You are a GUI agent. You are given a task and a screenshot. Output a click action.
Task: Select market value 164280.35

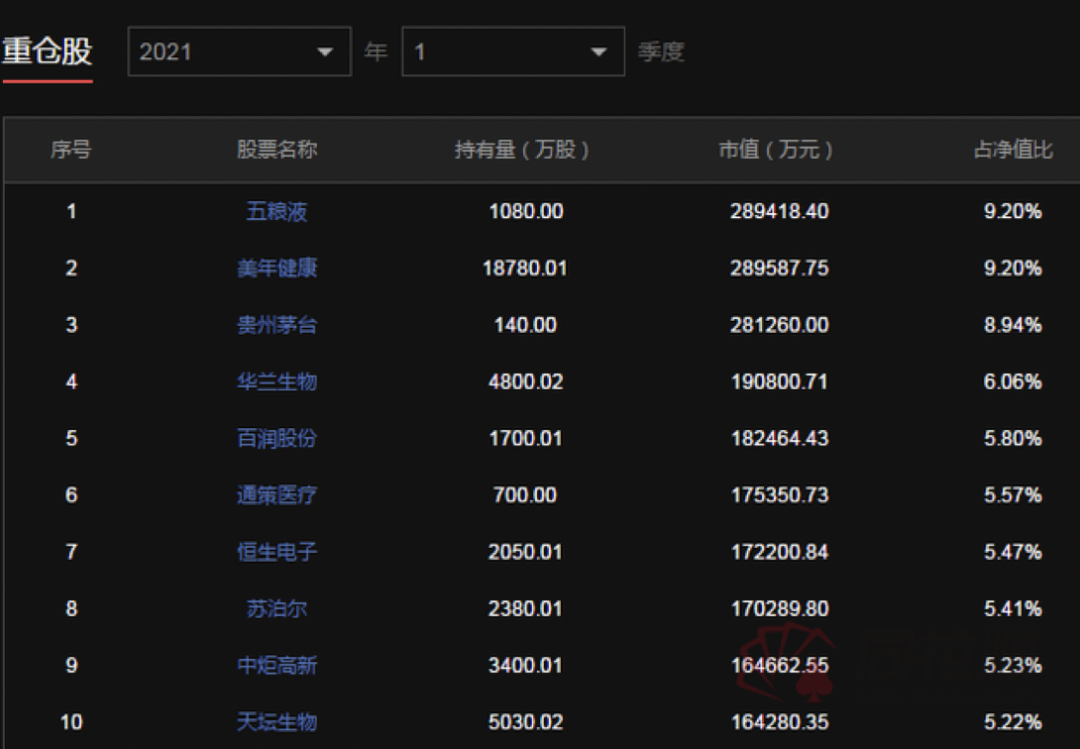(x=779, y=722)
